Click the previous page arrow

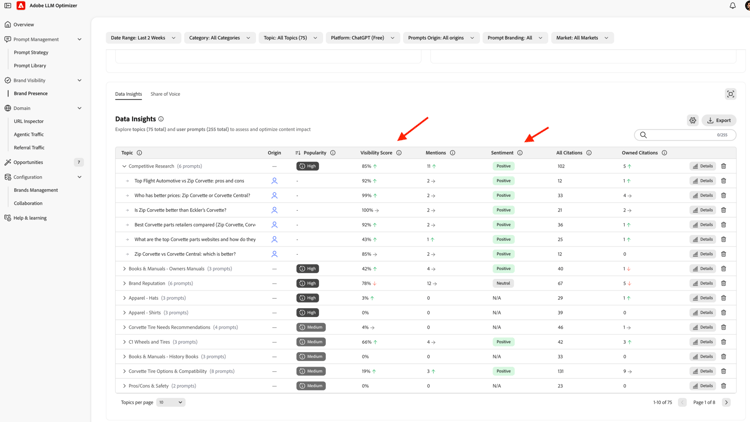coord(682,402)
